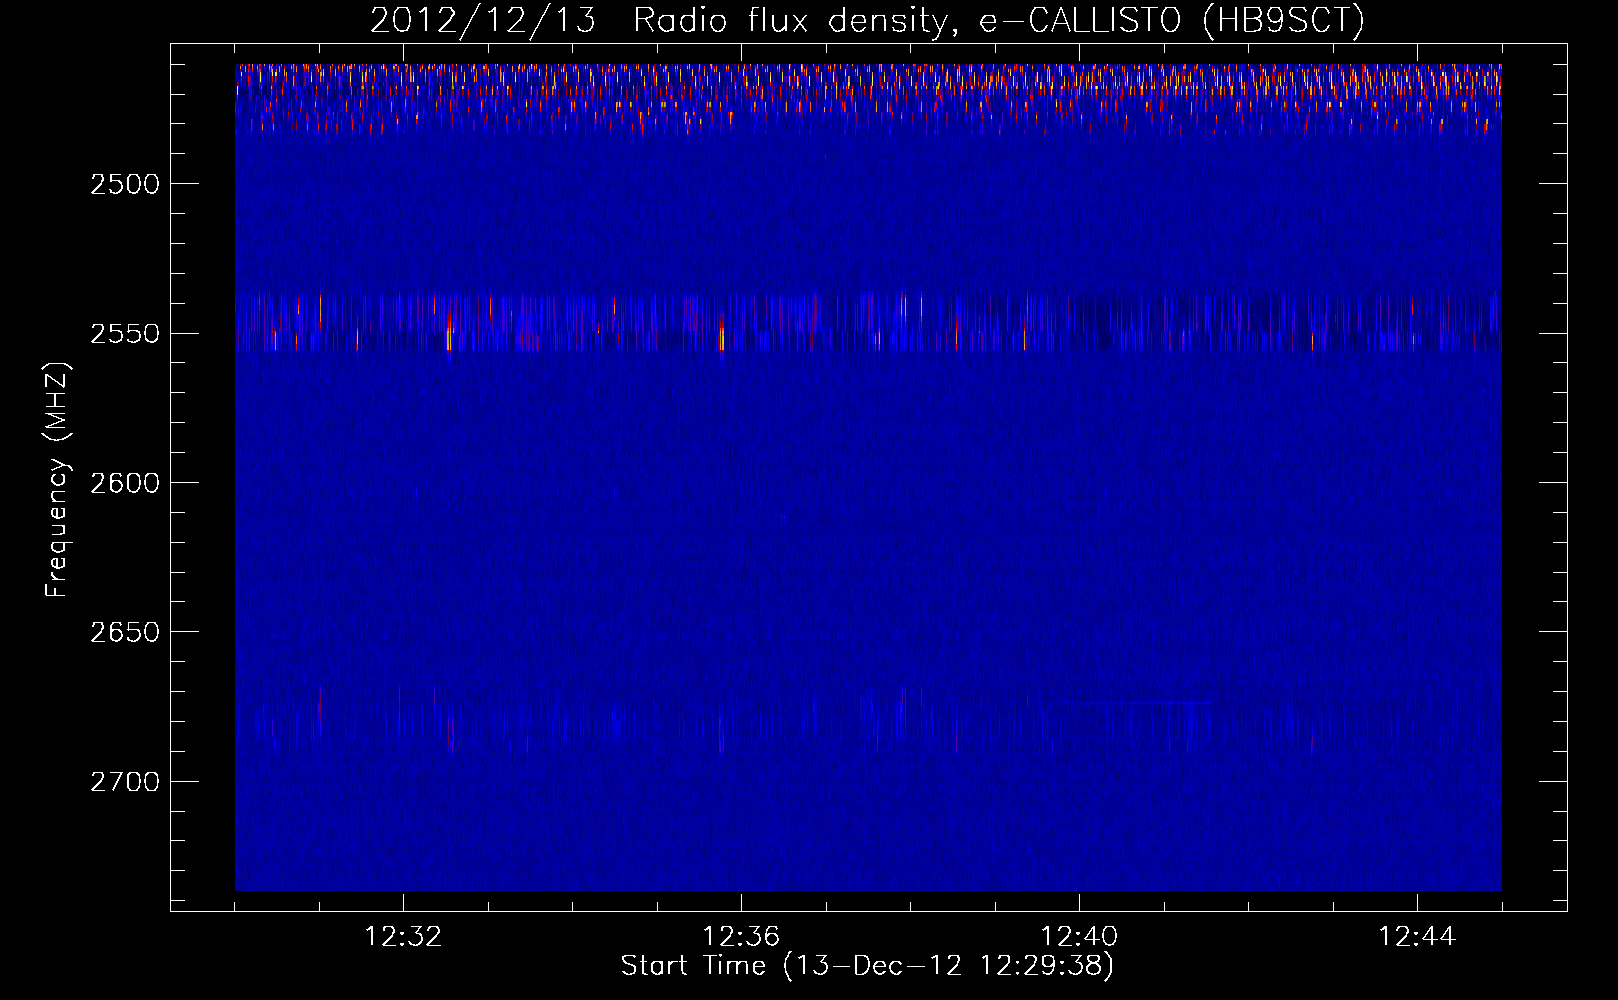Click the 12:44 time tick label

click(1417, 937)
